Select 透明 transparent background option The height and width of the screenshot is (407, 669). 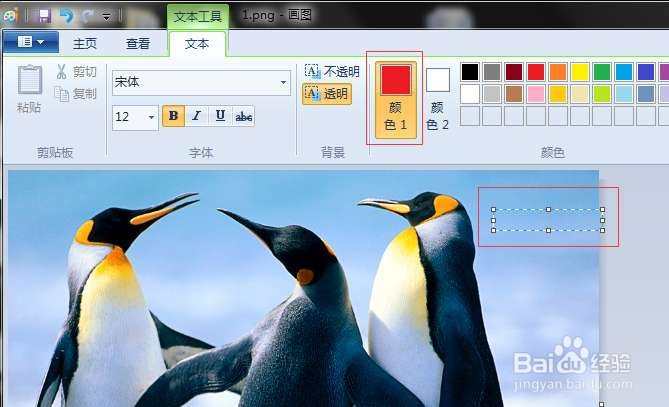click(327, 94)
